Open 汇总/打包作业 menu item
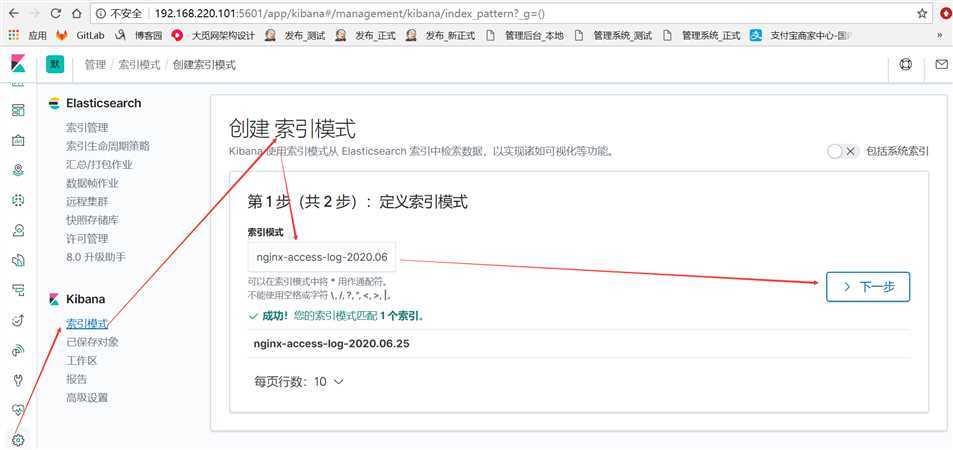This screenshot has height=450, width=953. tap(99, 164)
